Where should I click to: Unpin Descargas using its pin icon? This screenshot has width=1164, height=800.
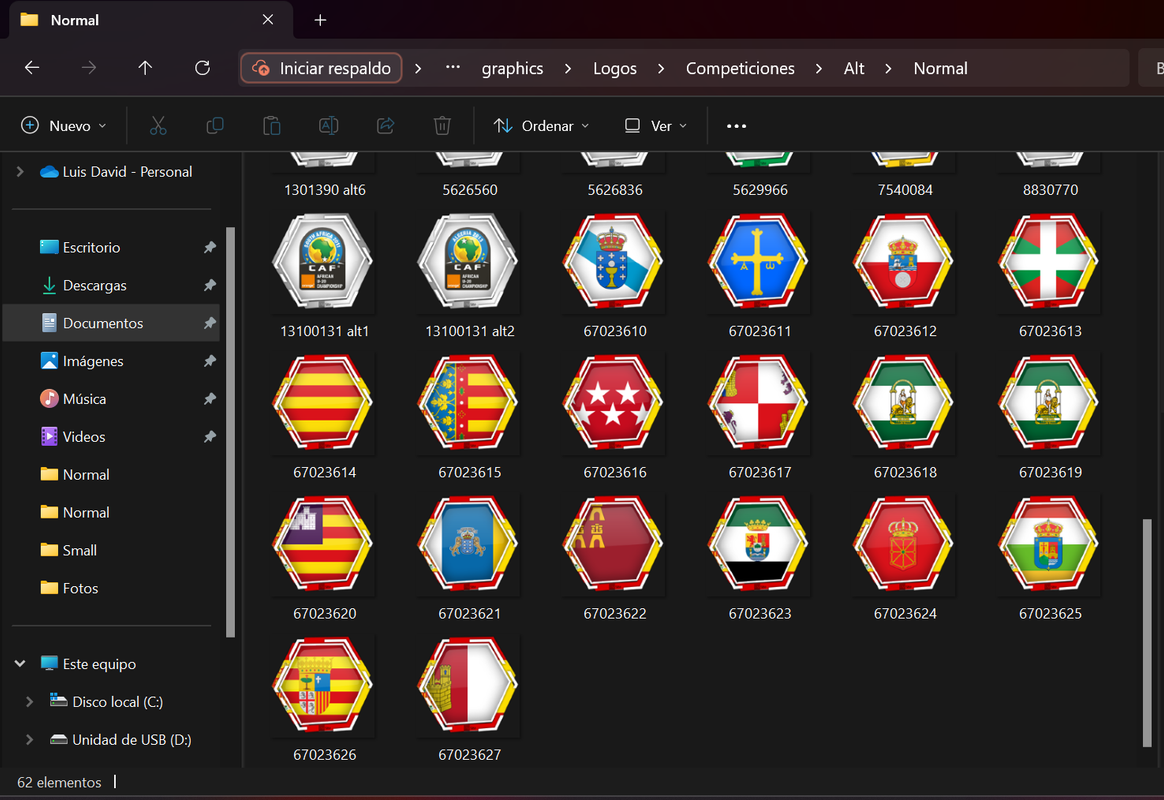[210, 285]
